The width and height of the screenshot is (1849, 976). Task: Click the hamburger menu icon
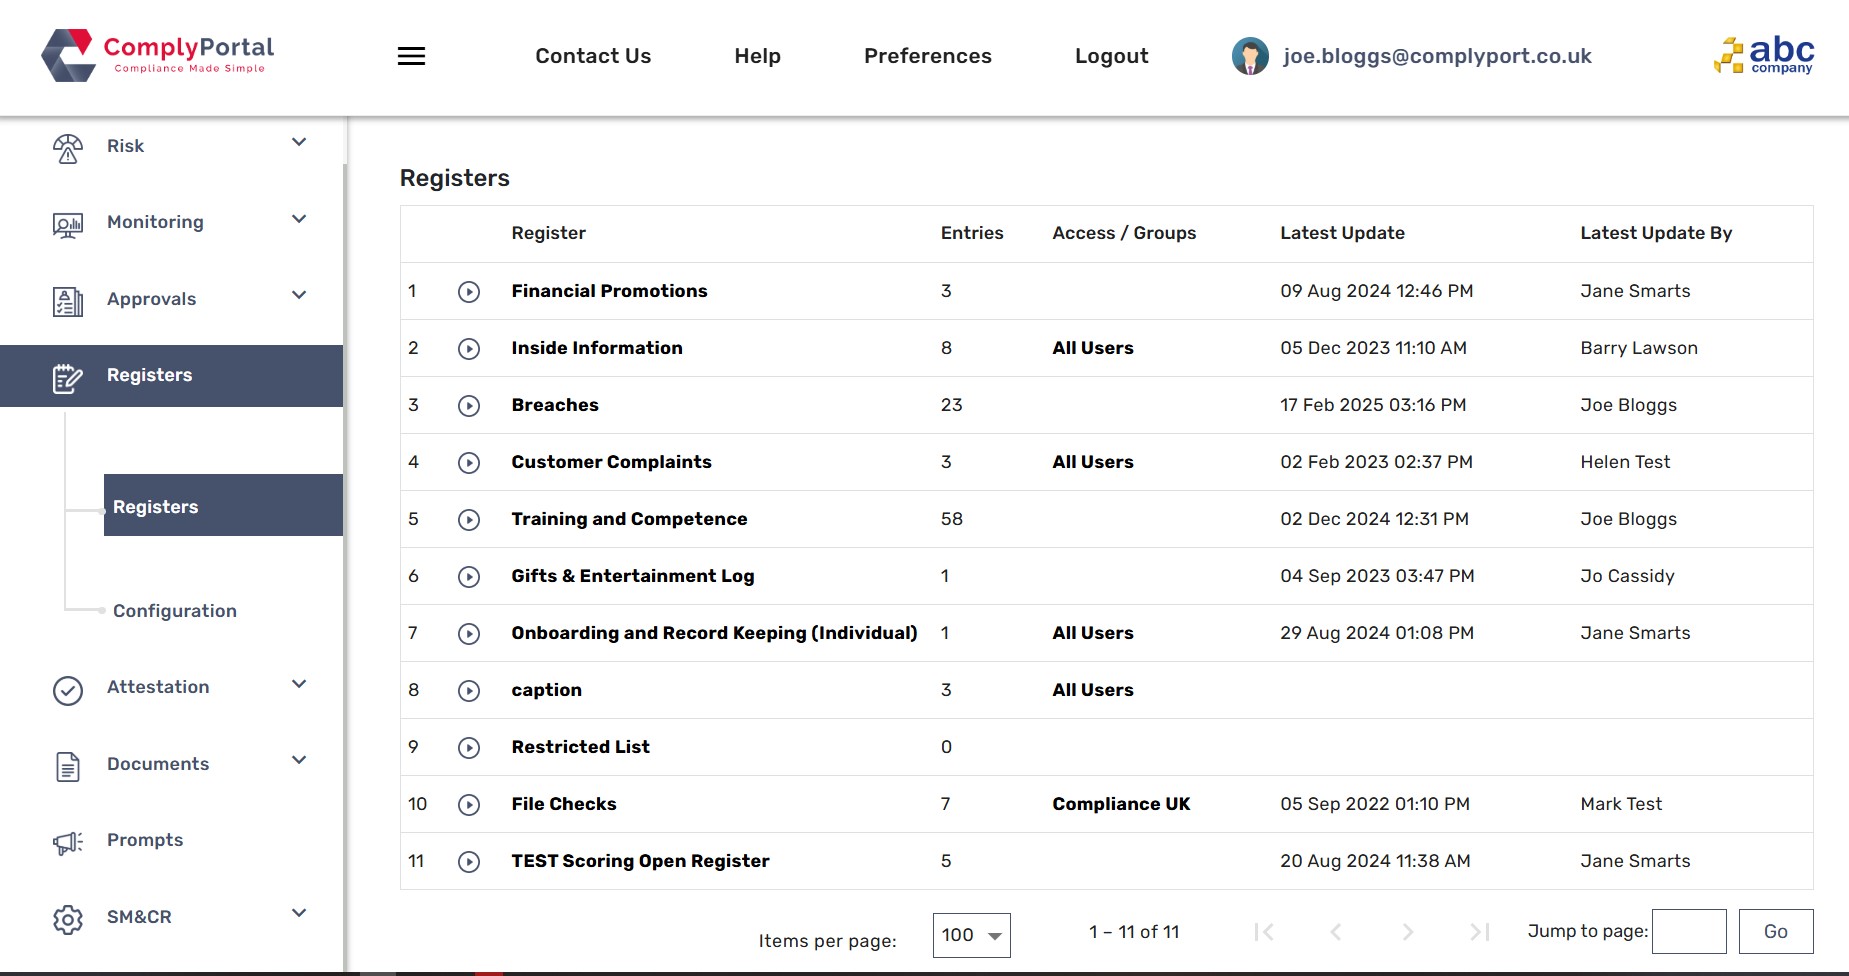[411, 56]
